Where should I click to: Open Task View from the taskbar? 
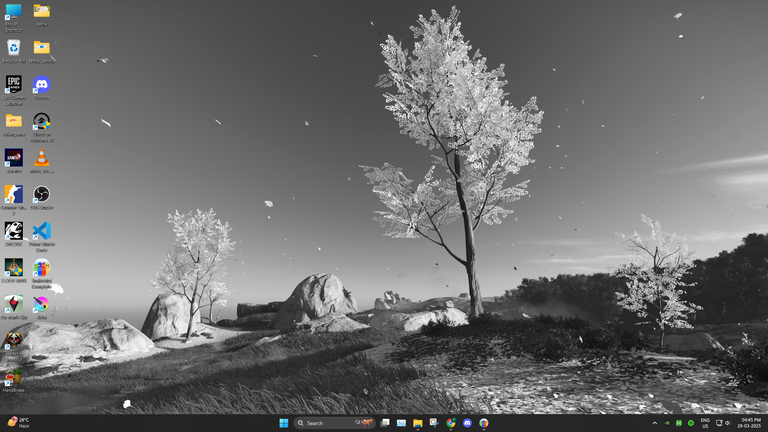[385, 423]
